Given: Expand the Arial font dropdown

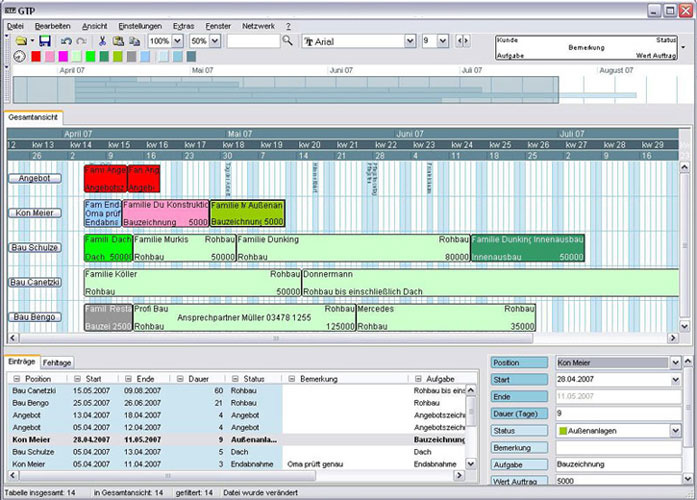Looking at the screenshot, I should (410, 41).
